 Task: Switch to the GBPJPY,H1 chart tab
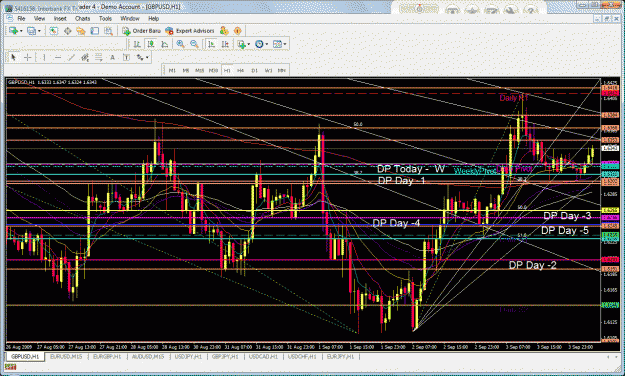226,357
